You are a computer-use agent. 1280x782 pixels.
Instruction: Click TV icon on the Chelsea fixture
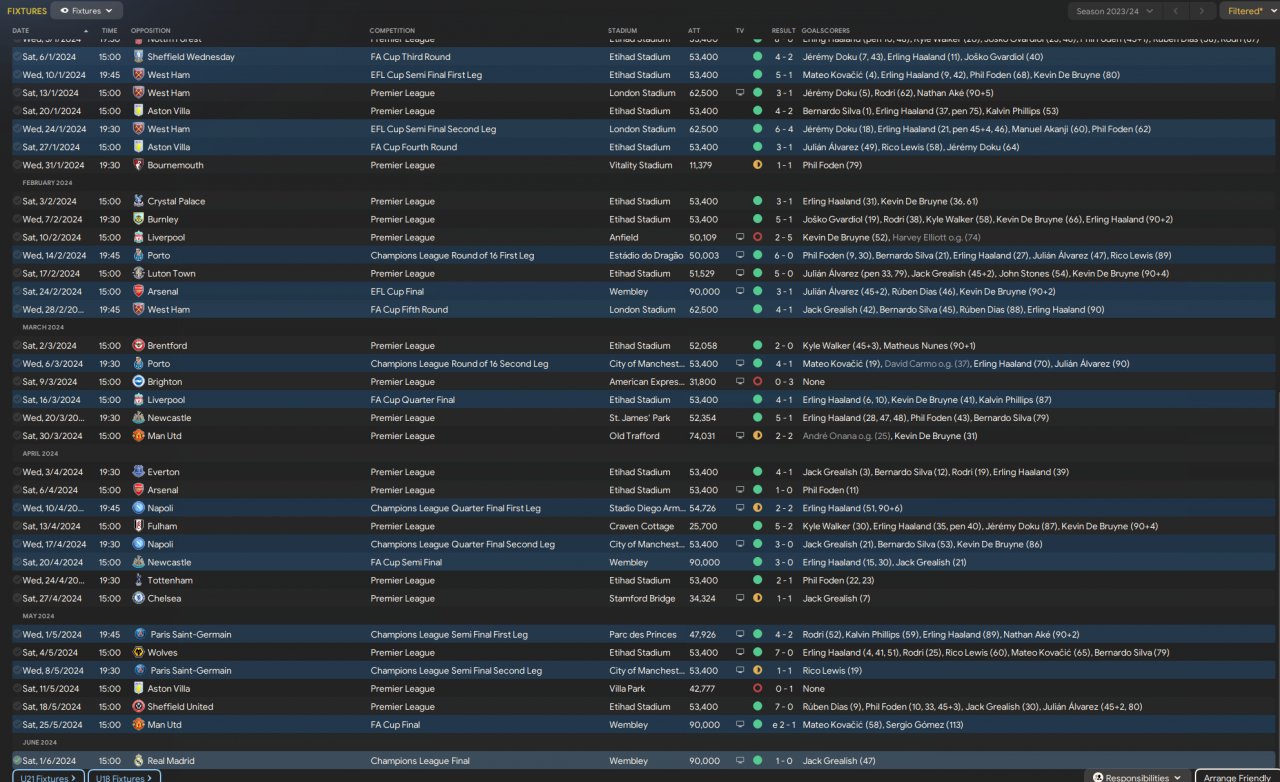(740, 598)
